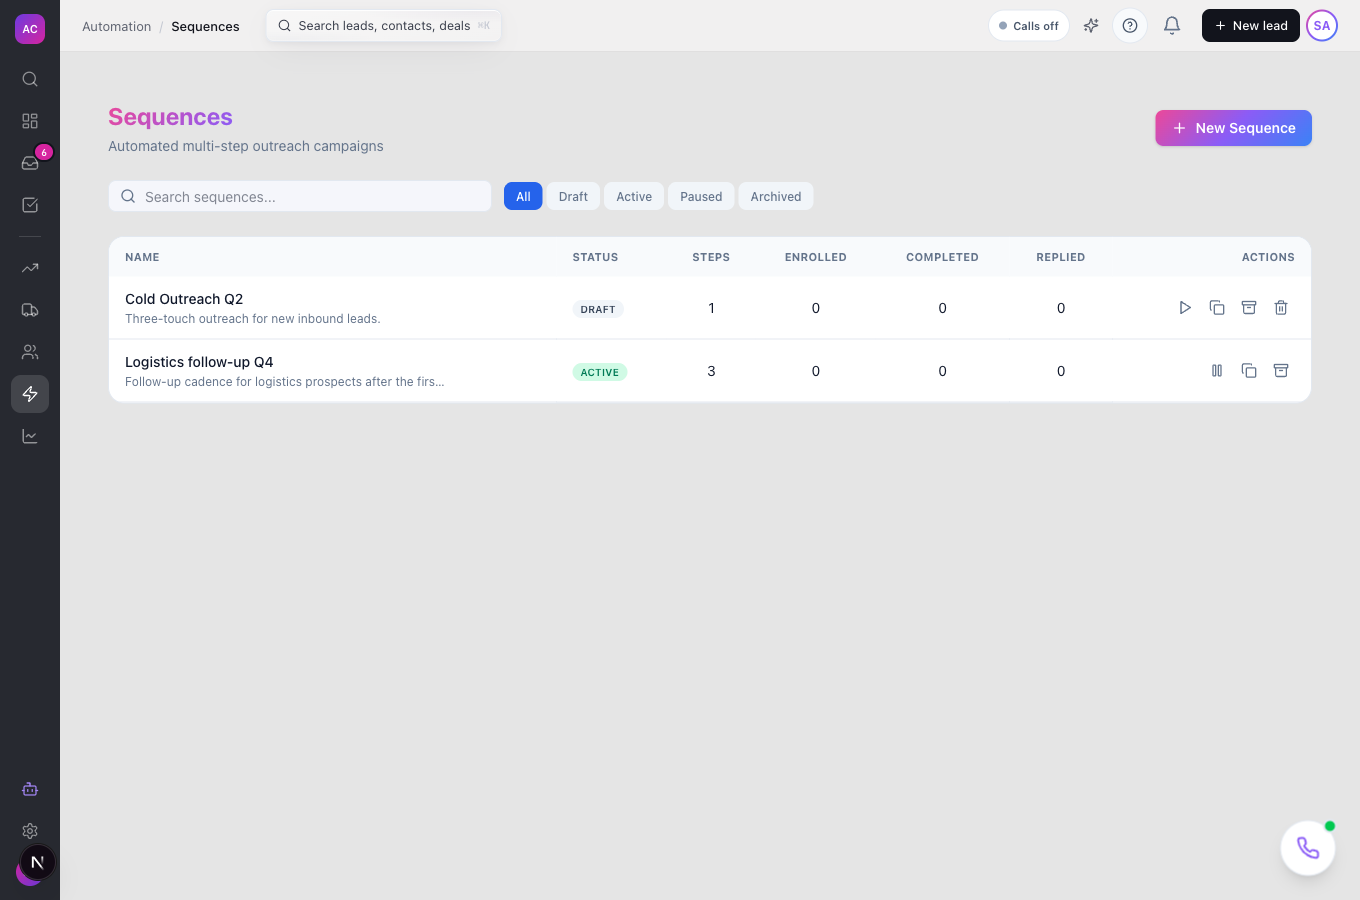Filter sequences by Archived
Viewport: 1360px width, 900px height.
[x=776, y=196]
